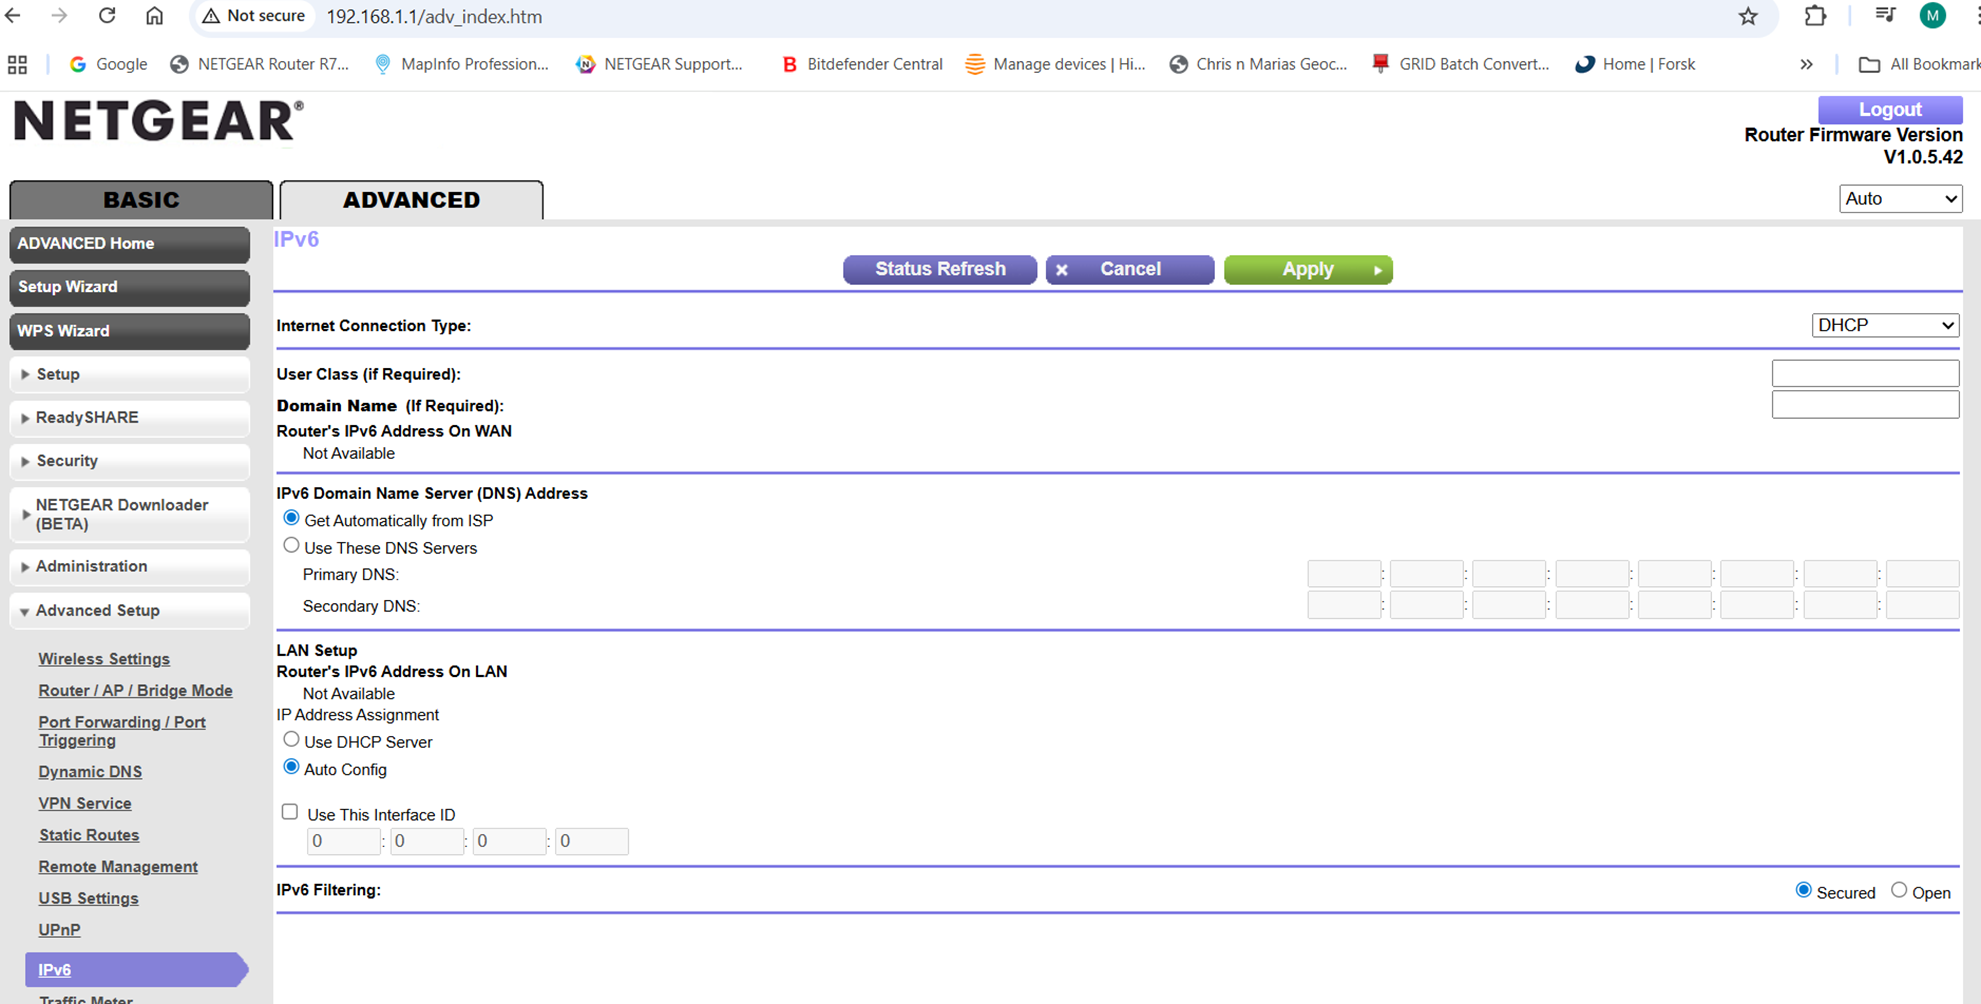Enable the Use This Interface ID checkbox
The image size is (1981, 1004).
(x=290, y=812)
